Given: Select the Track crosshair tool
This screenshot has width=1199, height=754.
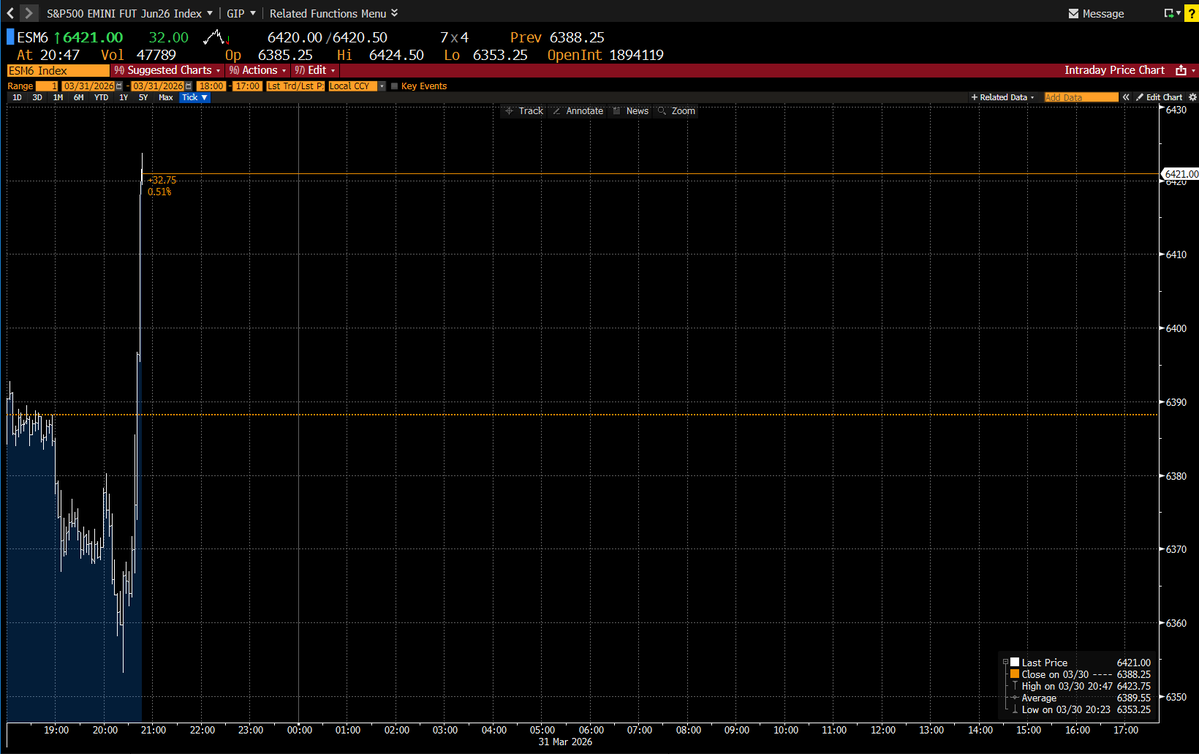Looking at the screenshot, I should (x=524, y=111).
